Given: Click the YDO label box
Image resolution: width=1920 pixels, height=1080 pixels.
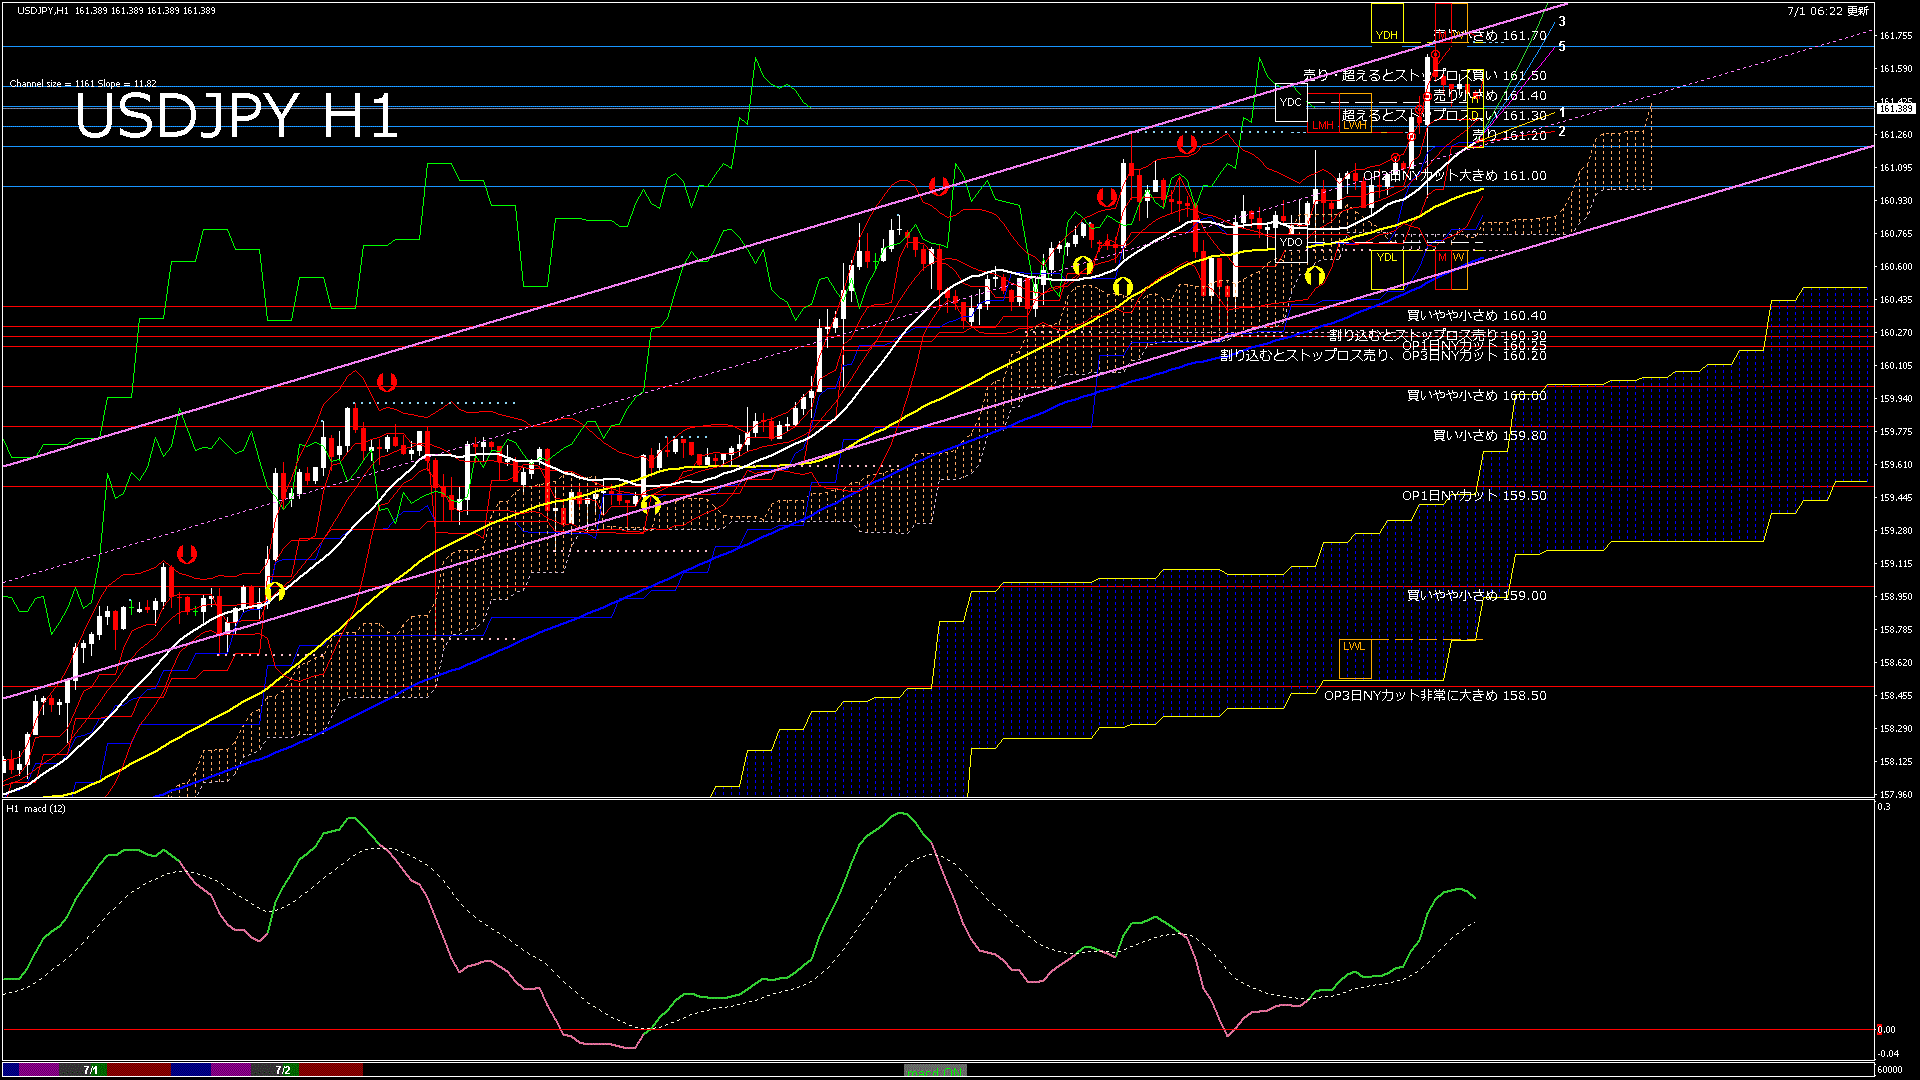Looking at the screenshot, I should click(x=1291, y=242).
